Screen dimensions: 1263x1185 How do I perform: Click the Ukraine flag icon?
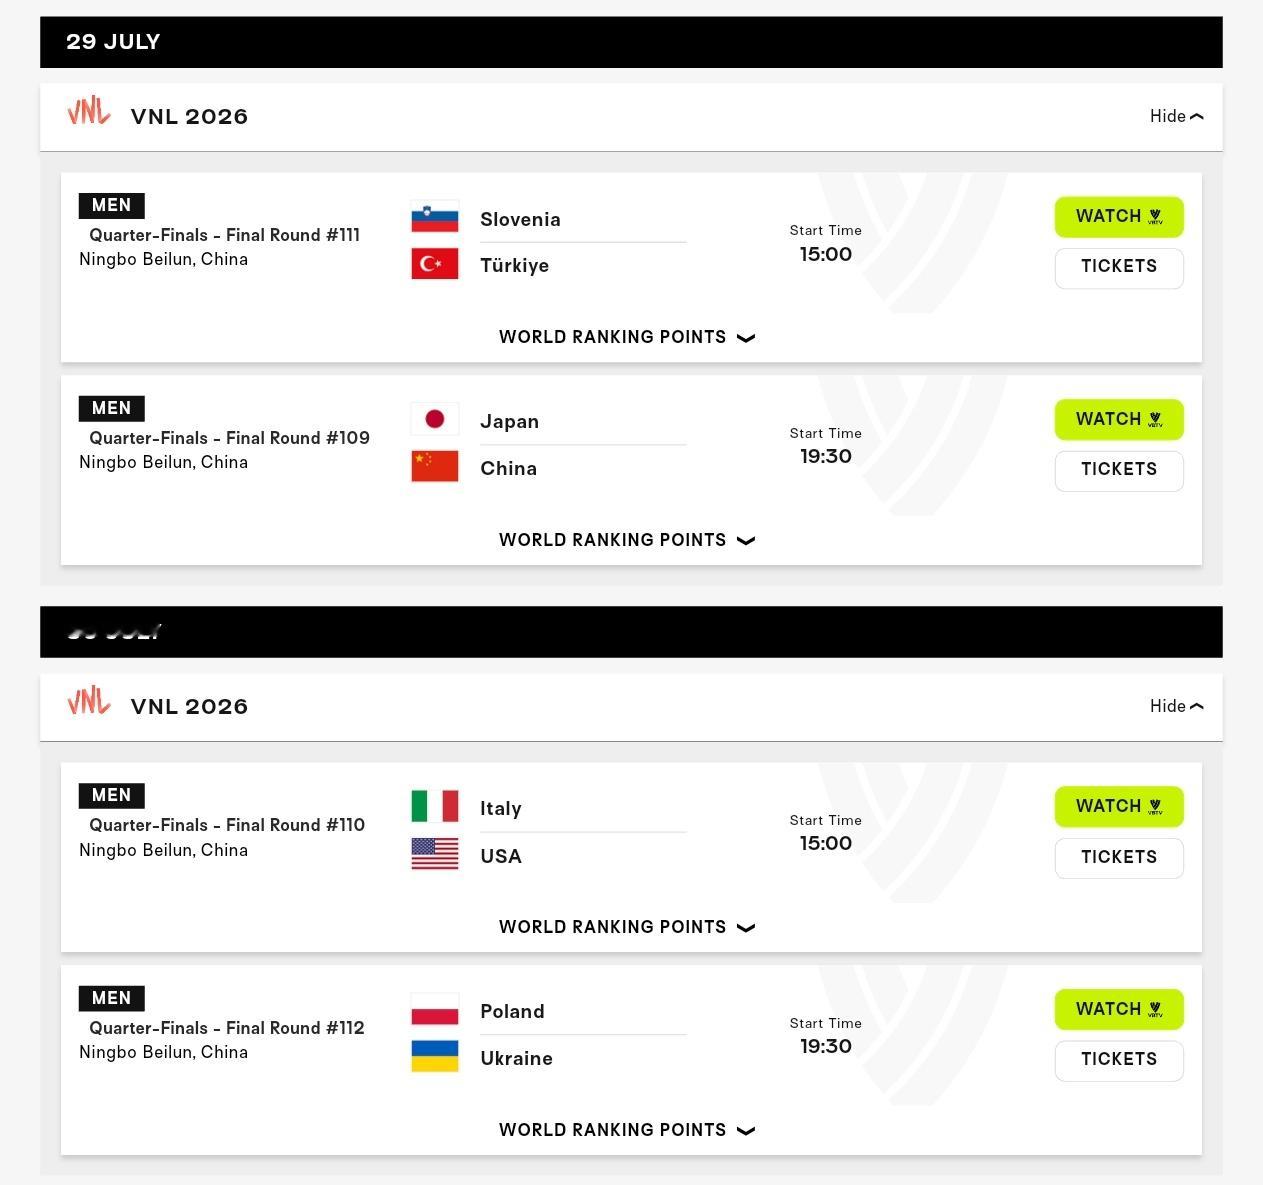(x=435, y=1056)
